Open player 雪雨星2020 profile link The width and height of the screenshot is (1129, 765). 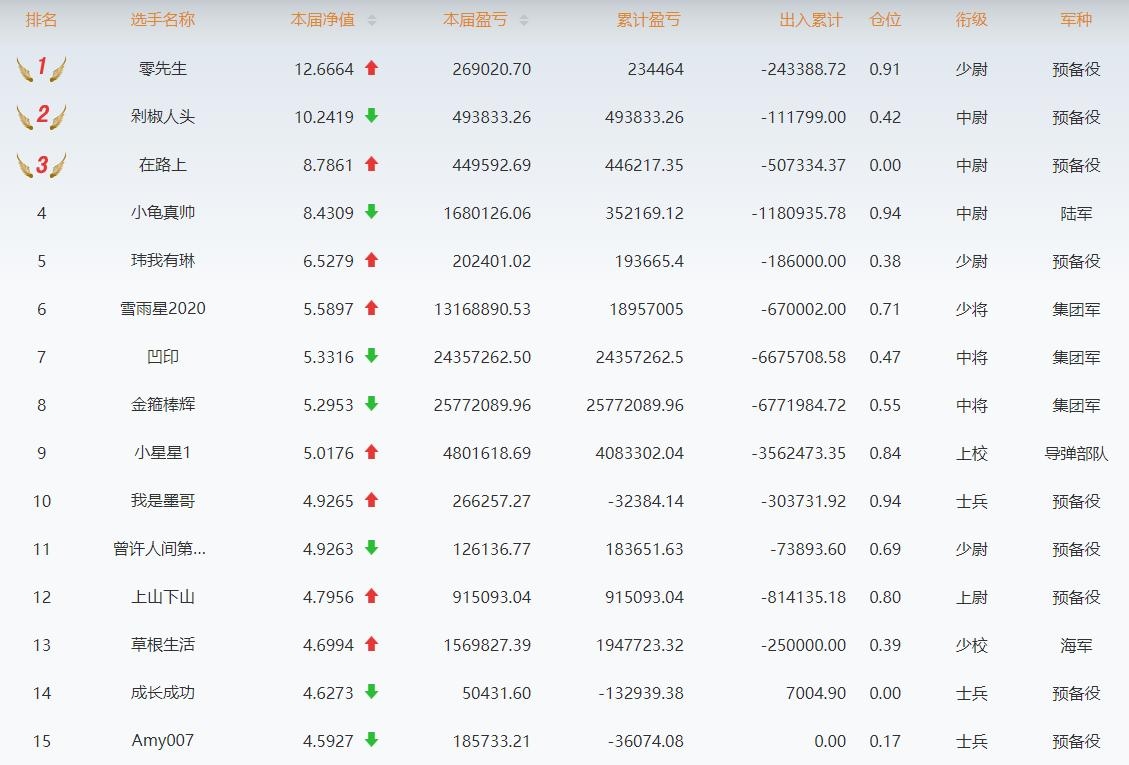point(163,308)
